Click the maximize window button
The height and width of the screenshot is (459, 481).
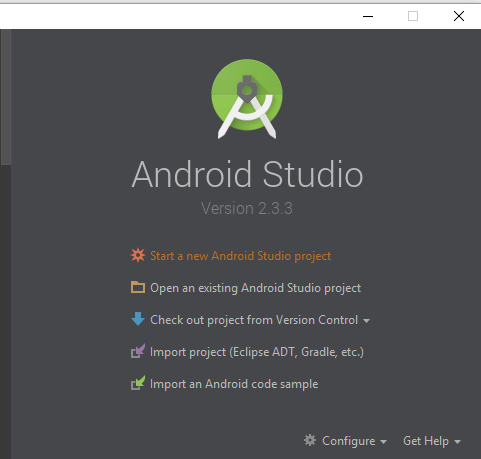coord(413,16)
